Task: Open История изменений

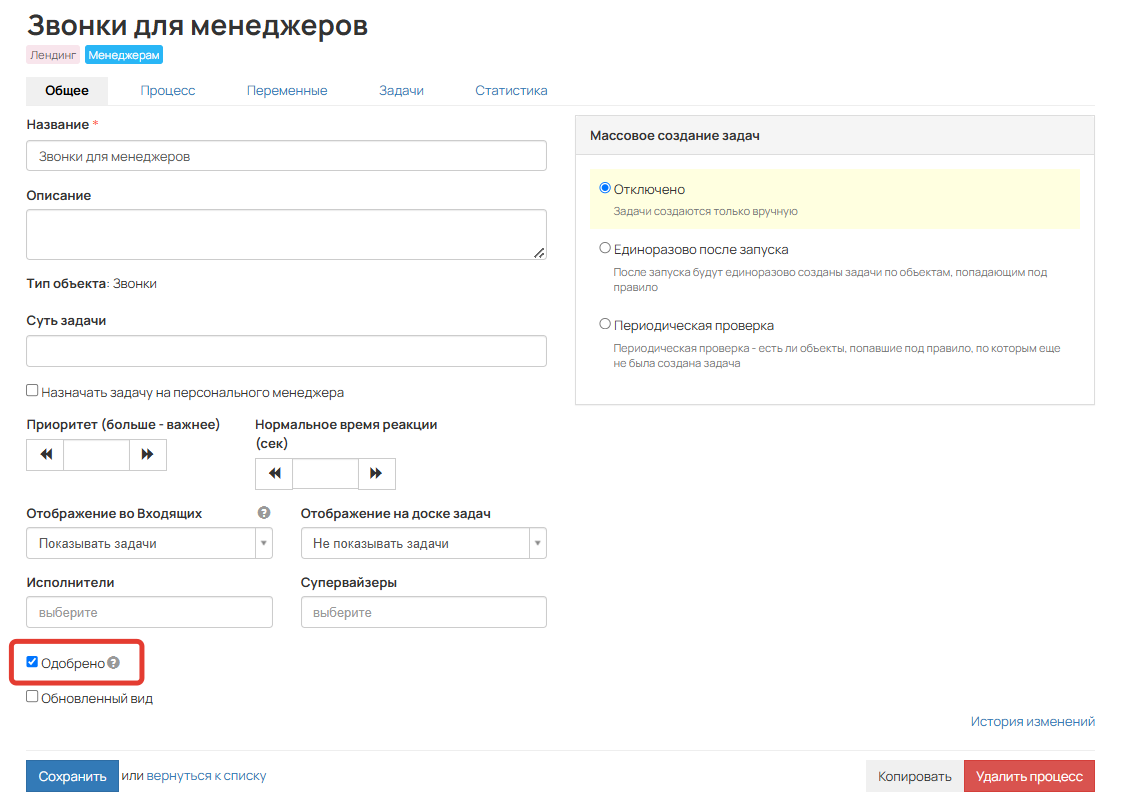Action: (x=1032, y=720)
